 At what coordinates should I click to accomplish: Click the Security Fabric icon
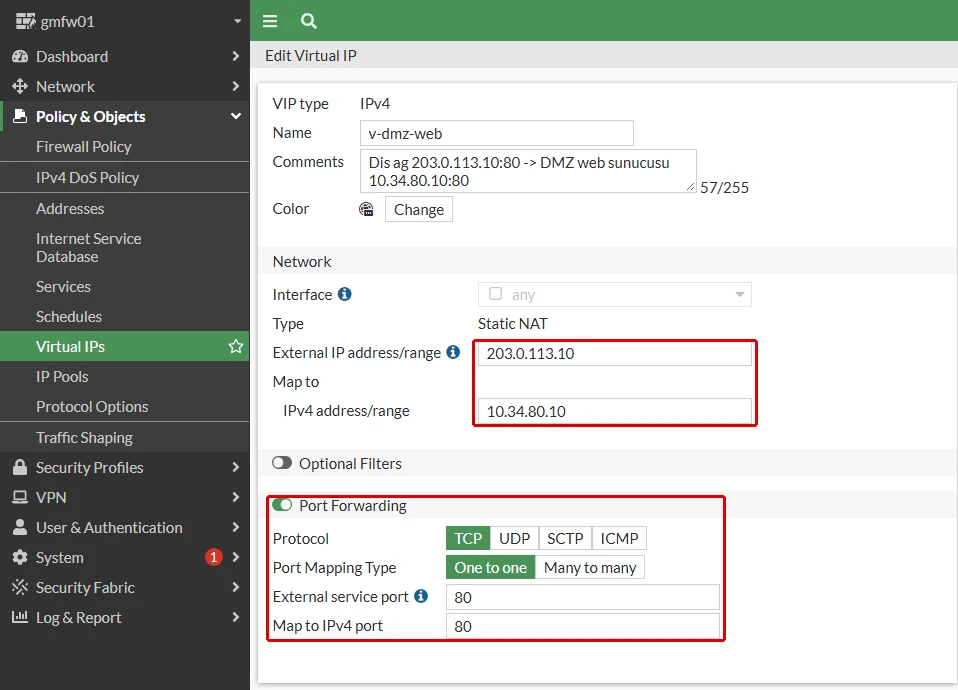click(x=20, y=587)
